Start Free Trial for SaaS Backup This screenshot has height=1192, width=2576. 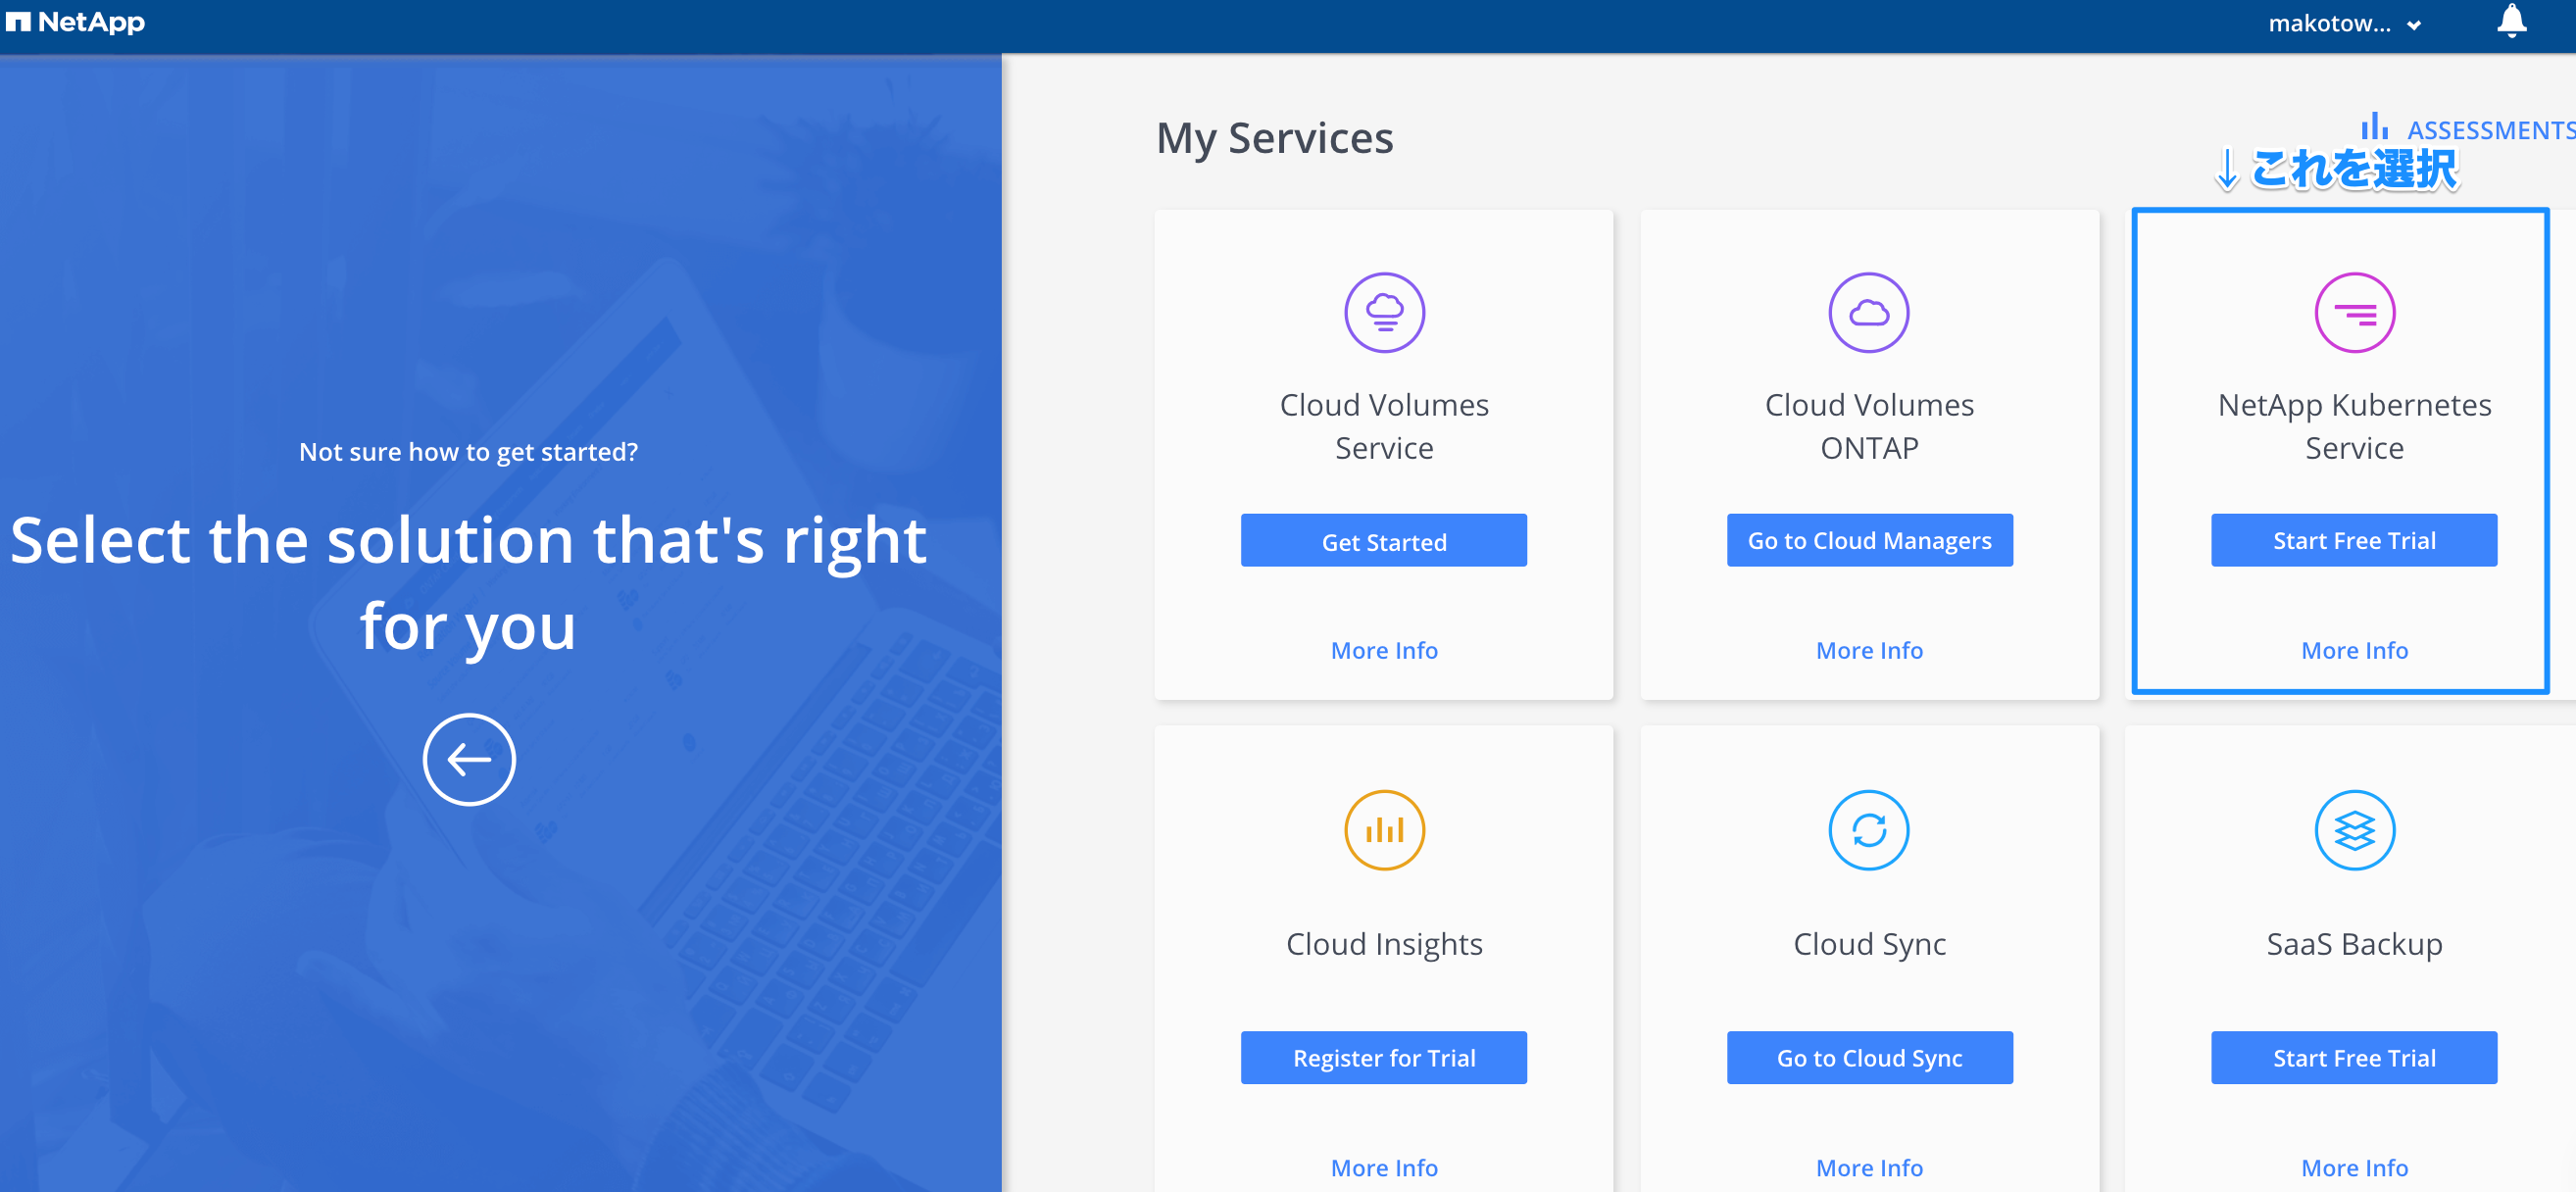[x=2353, y=1057]
